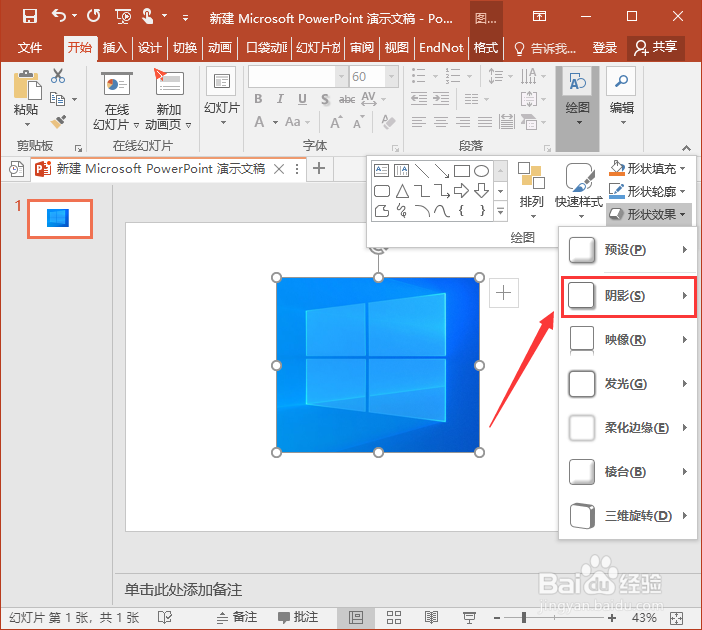
Task: Center align text in paragraph group
Action: click(x=441, y=122)
